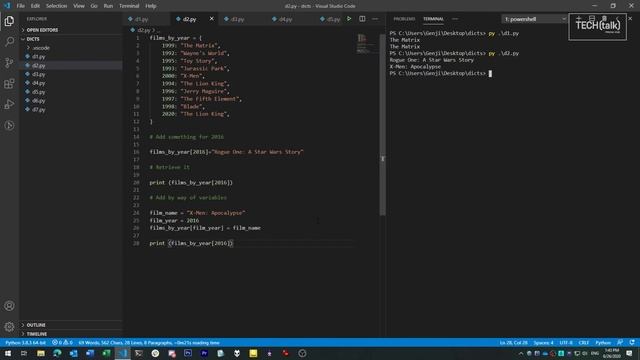Change file encoding via UTF-8
640x360 pixels.
point(566,342)
